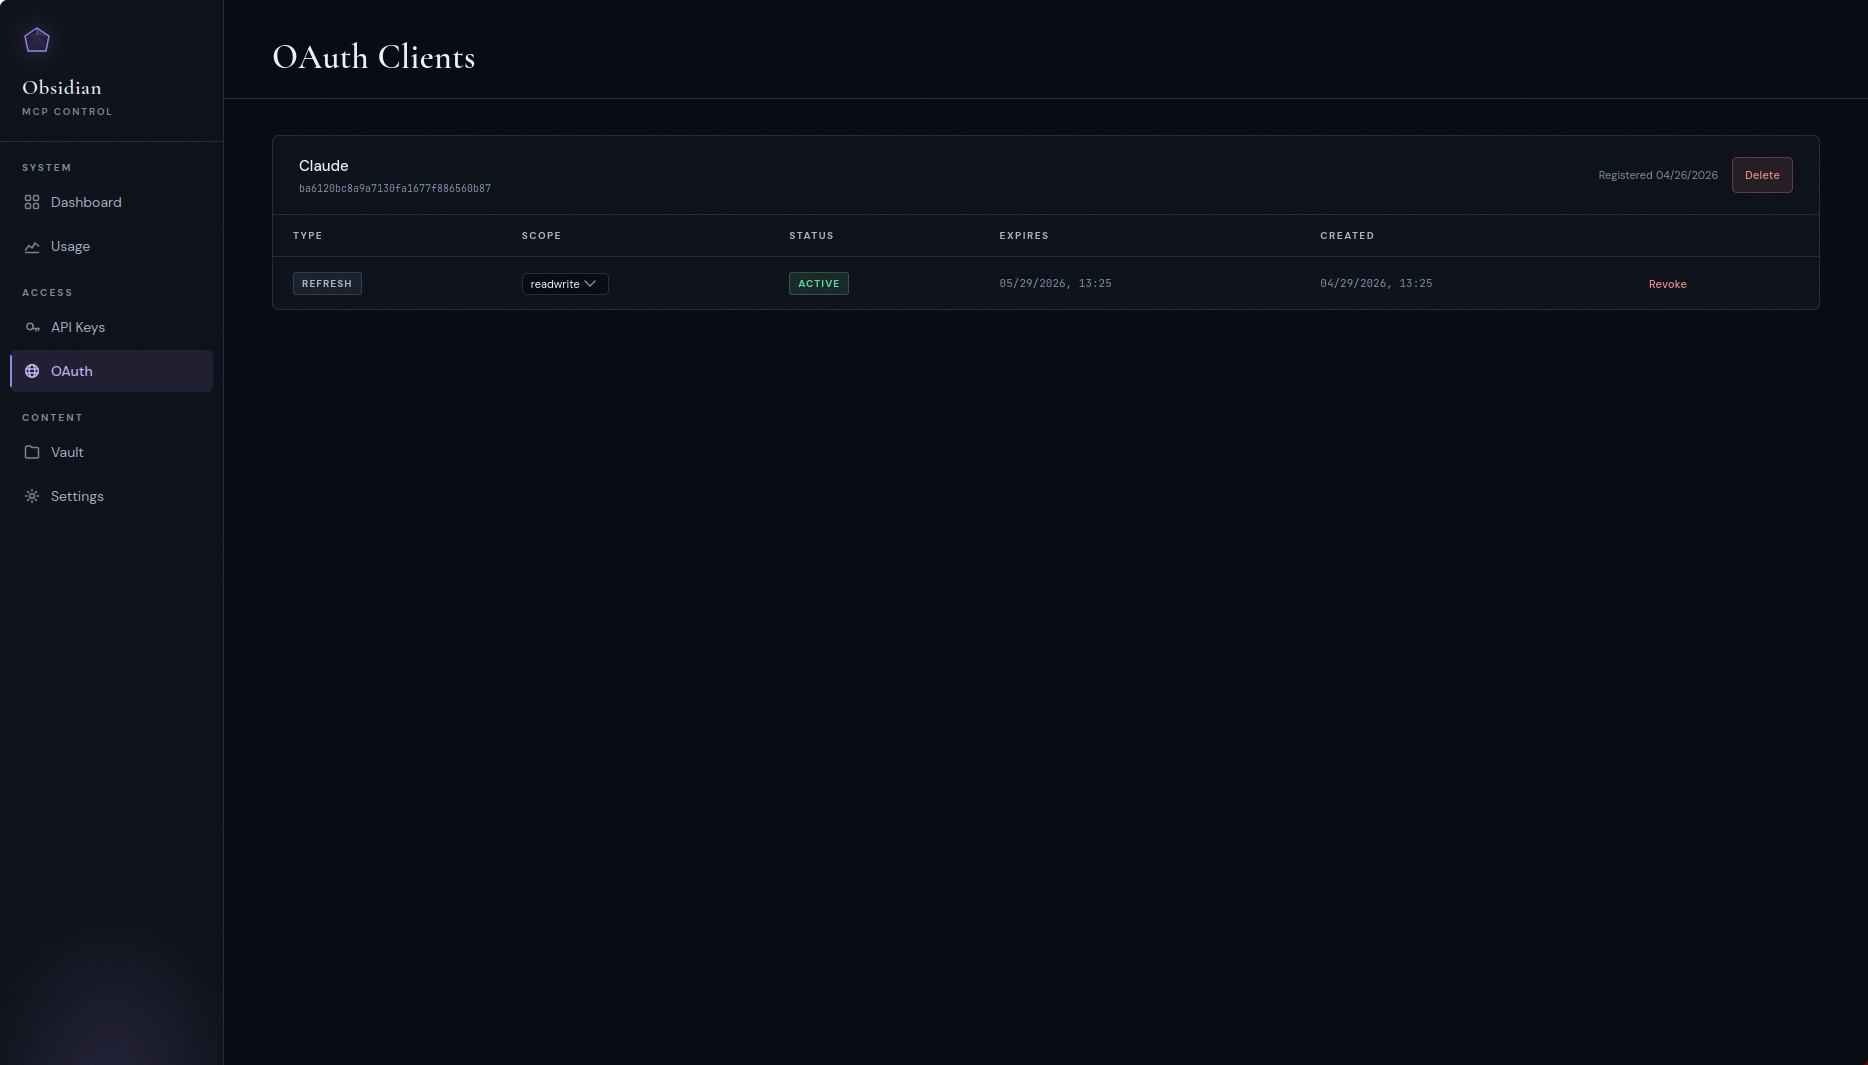Image resolution: width=1868 pixels, height=1065 pixels.
Task: Click the OAuth globe icon
Action: click(x=32, y=371)
